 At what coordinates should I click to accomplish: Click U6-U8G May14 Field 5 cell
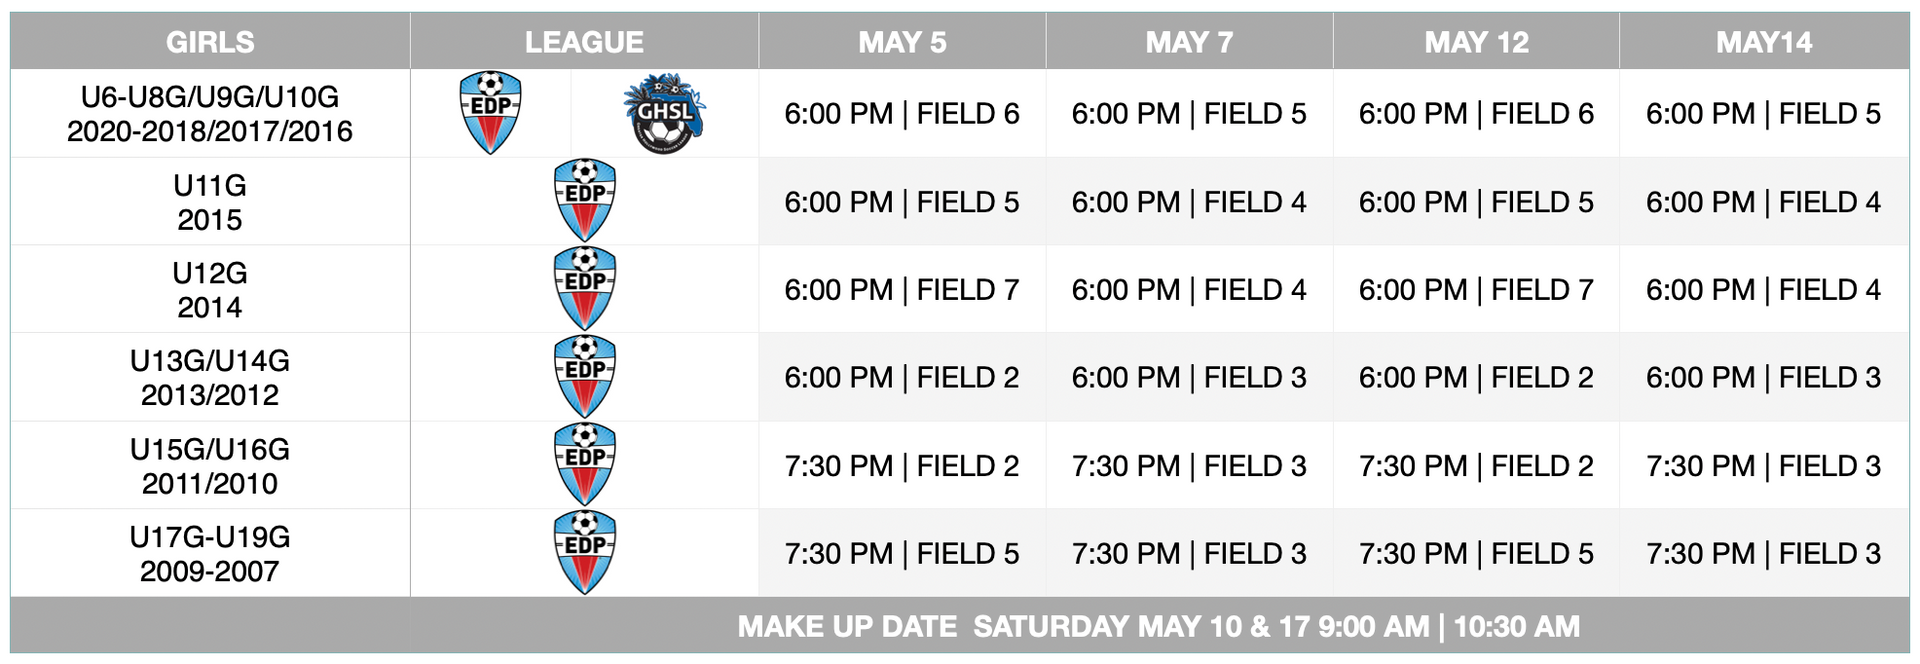click(1764, 113)
